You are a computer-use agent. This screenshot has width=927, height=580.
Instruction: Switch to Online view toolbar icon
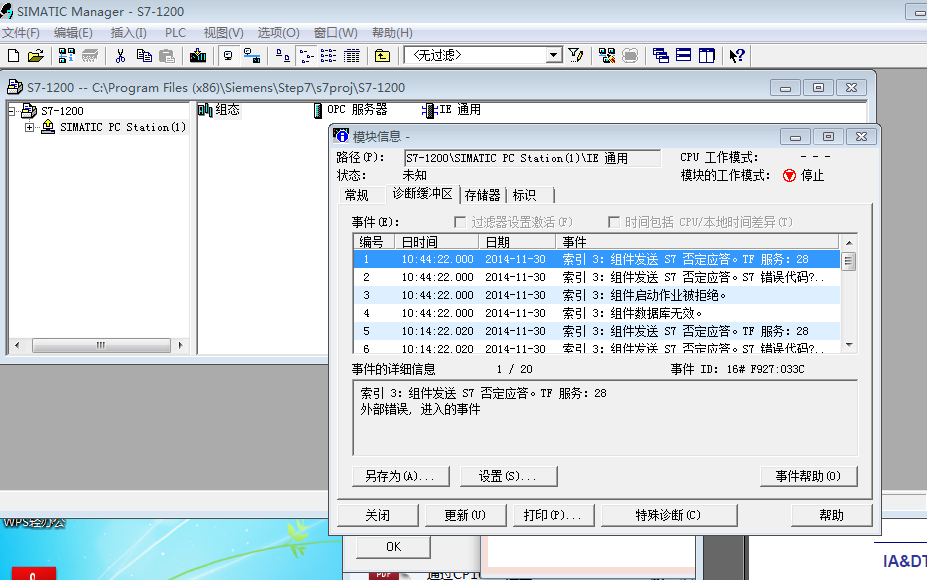pos(252,56)
